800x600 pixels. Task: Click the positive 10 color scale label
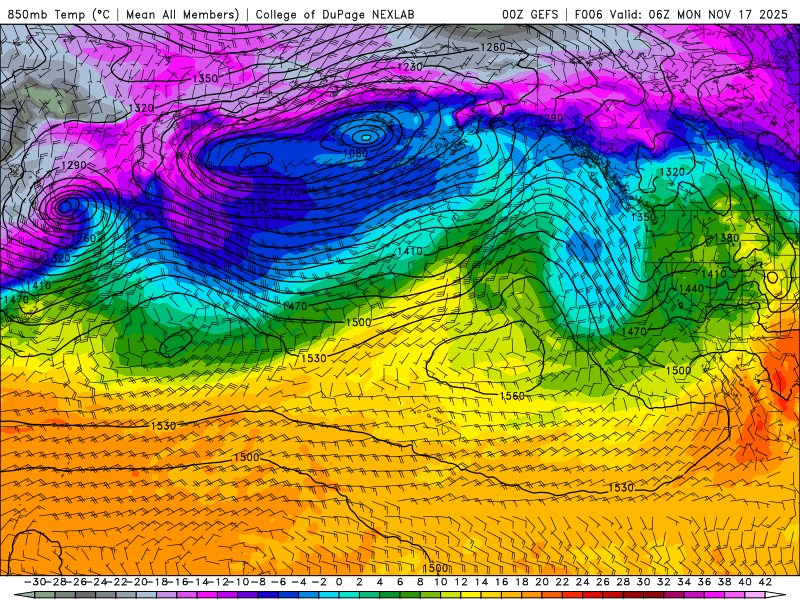[441, 582]
